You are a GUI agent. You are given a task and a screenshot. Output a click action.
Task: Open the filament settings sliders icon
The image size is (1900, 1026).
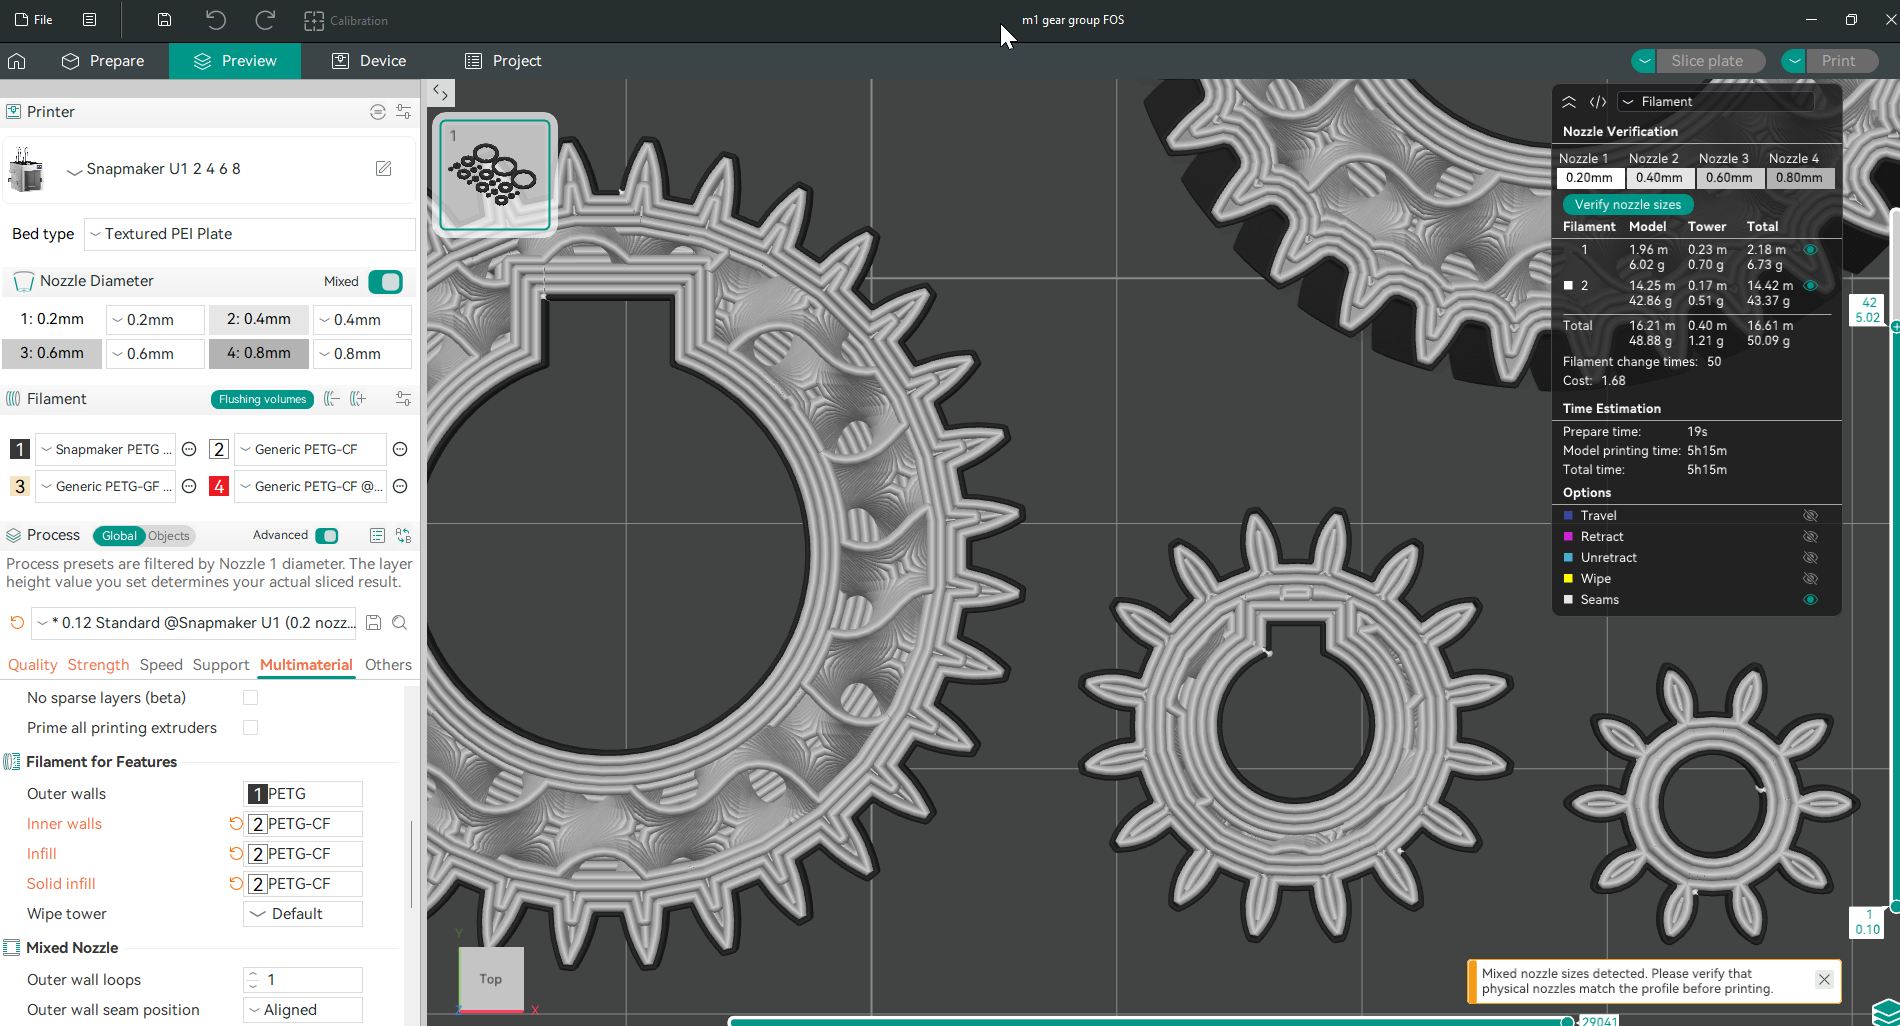403,399
